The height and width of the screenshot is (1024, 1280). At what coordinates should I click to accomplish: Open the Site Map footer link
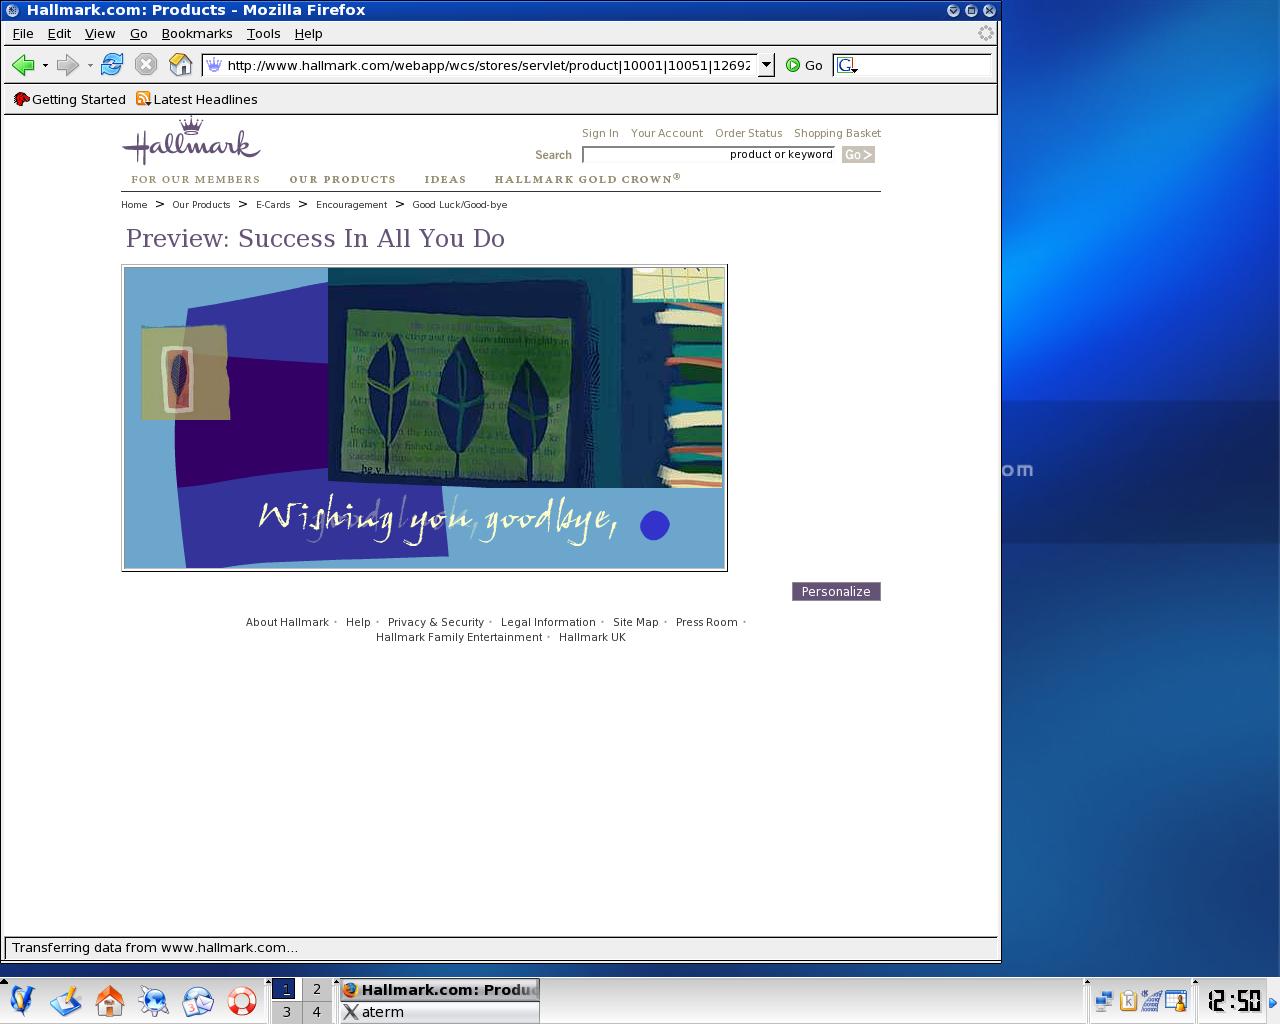pyautogui.click(x=636, y=622)
